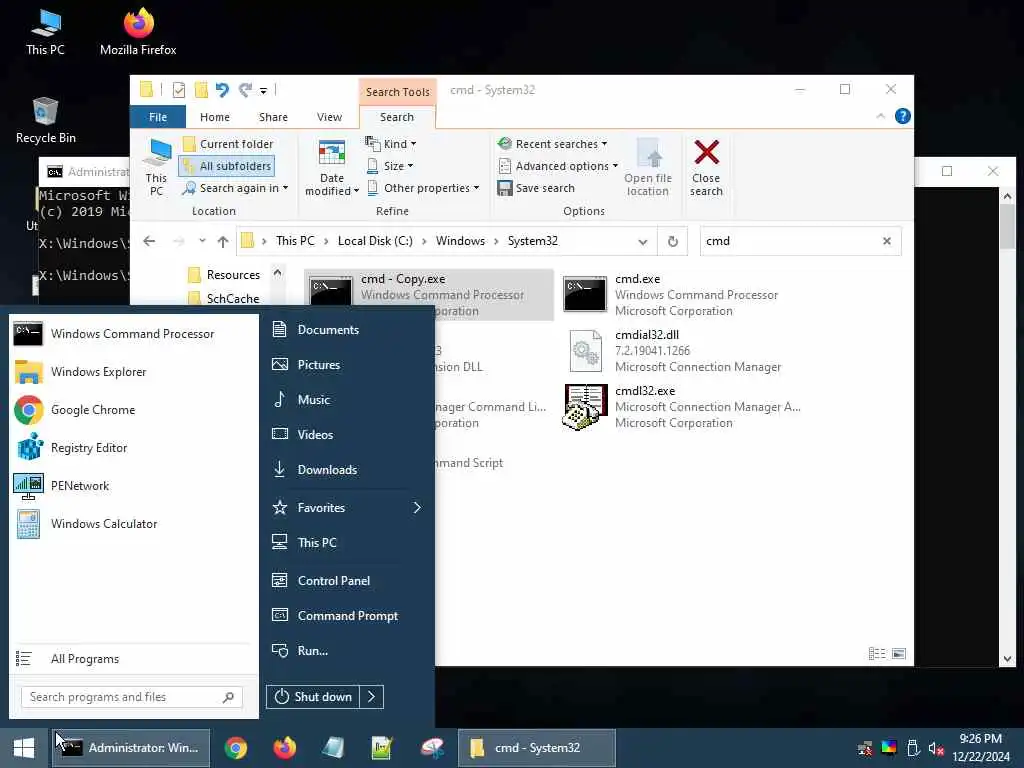This screenshot has width=1024, height=768.
Task: Open Firefox from the taskbar
Action: [x=285, y=748]
